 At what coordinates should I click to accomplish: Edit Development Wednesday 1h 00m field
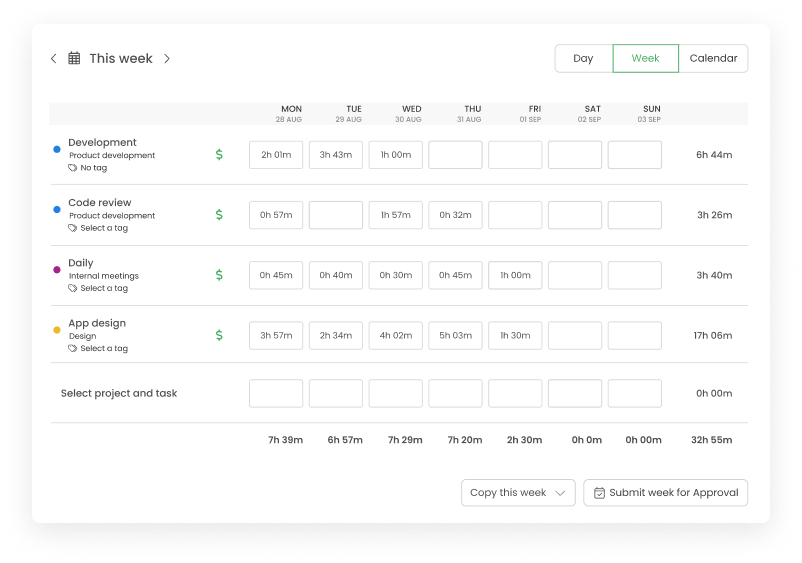tap(395, 154)
